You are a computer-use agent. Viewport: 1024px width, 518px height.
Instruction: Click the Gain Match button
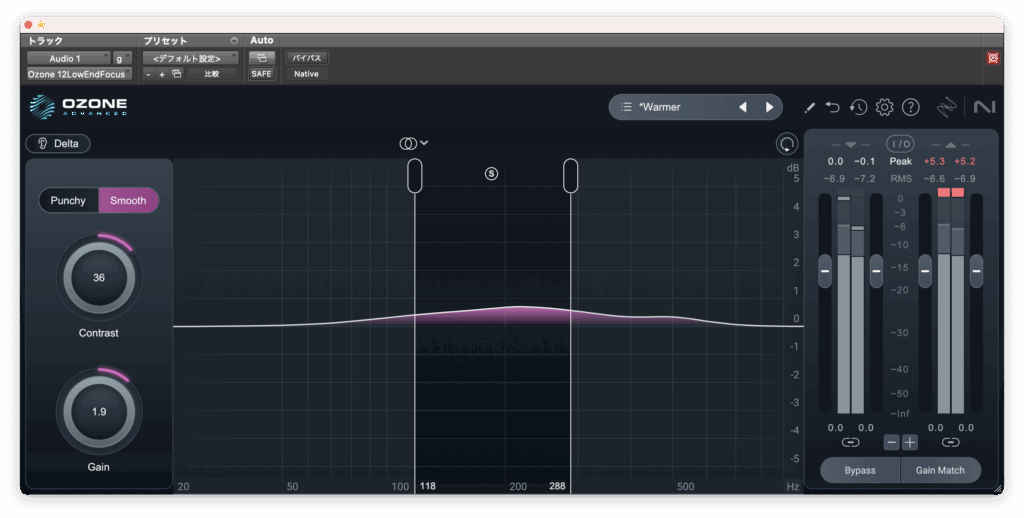(940, 470)
